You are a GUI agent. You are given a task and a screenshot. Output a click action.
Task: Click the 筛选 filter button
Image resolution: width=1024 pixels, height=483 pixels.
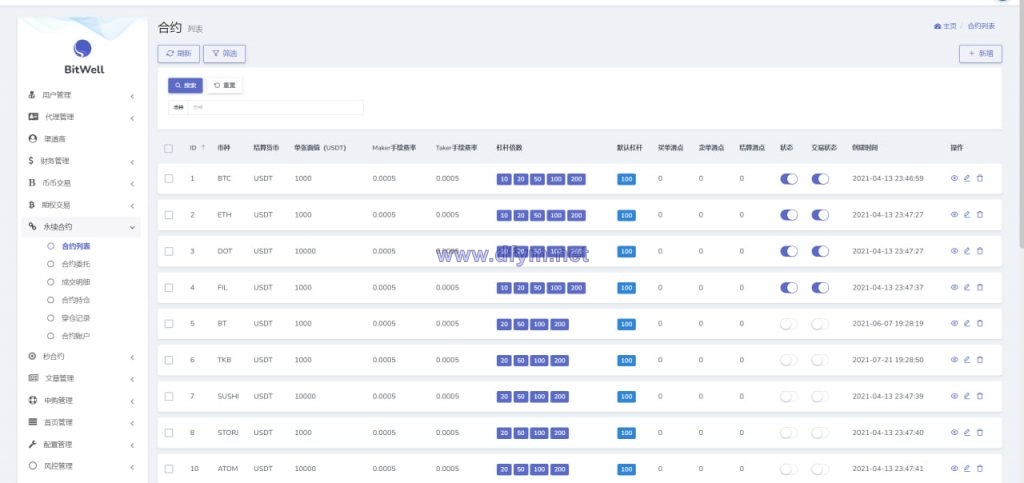point(224,54)
